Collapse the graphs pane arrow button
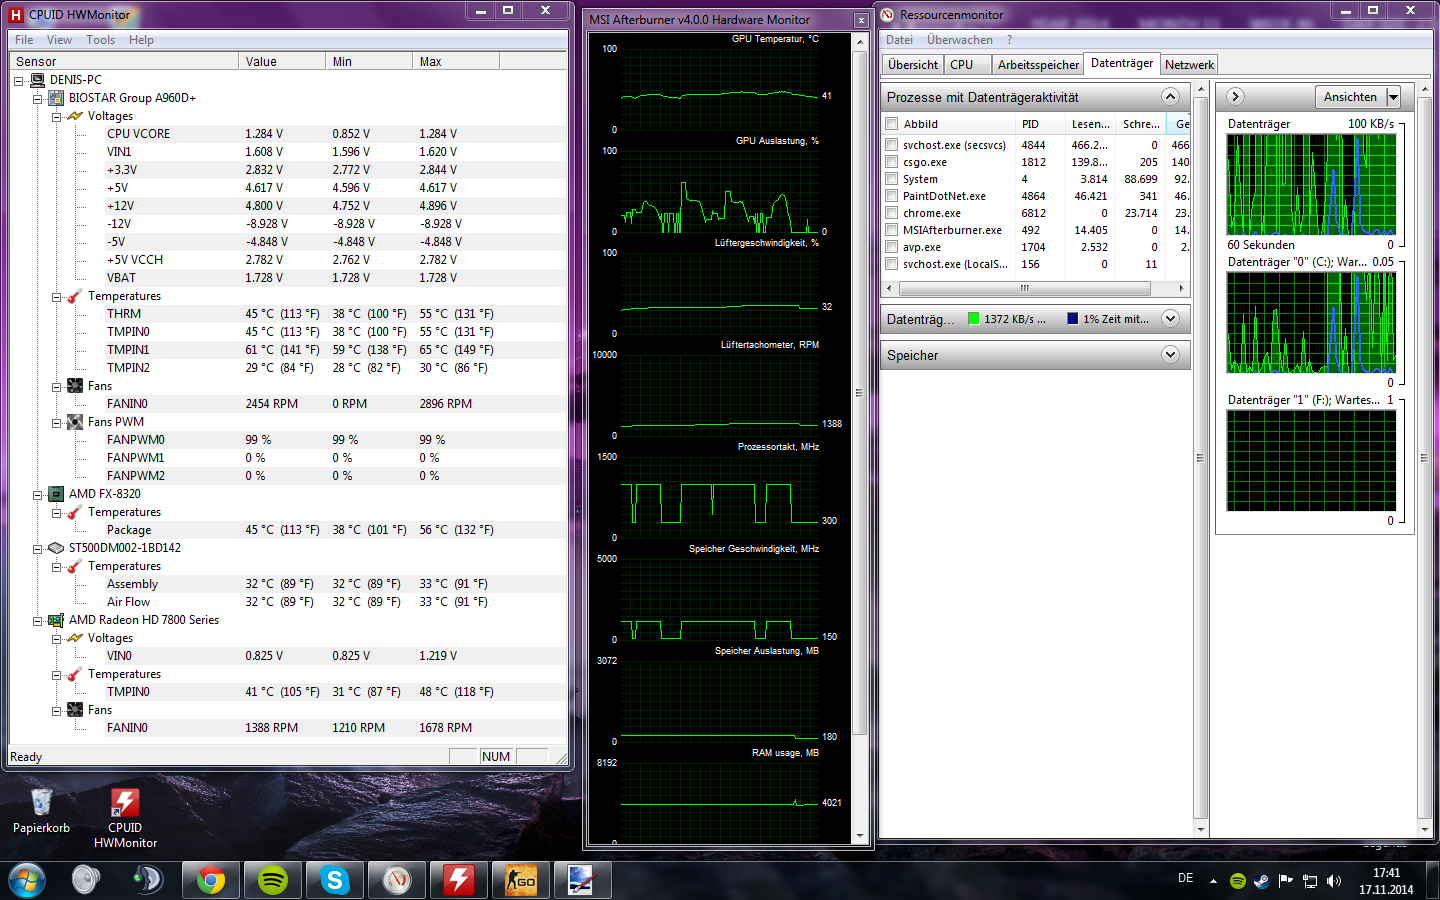This screenshot has width=1440, height=900. 1235,97
